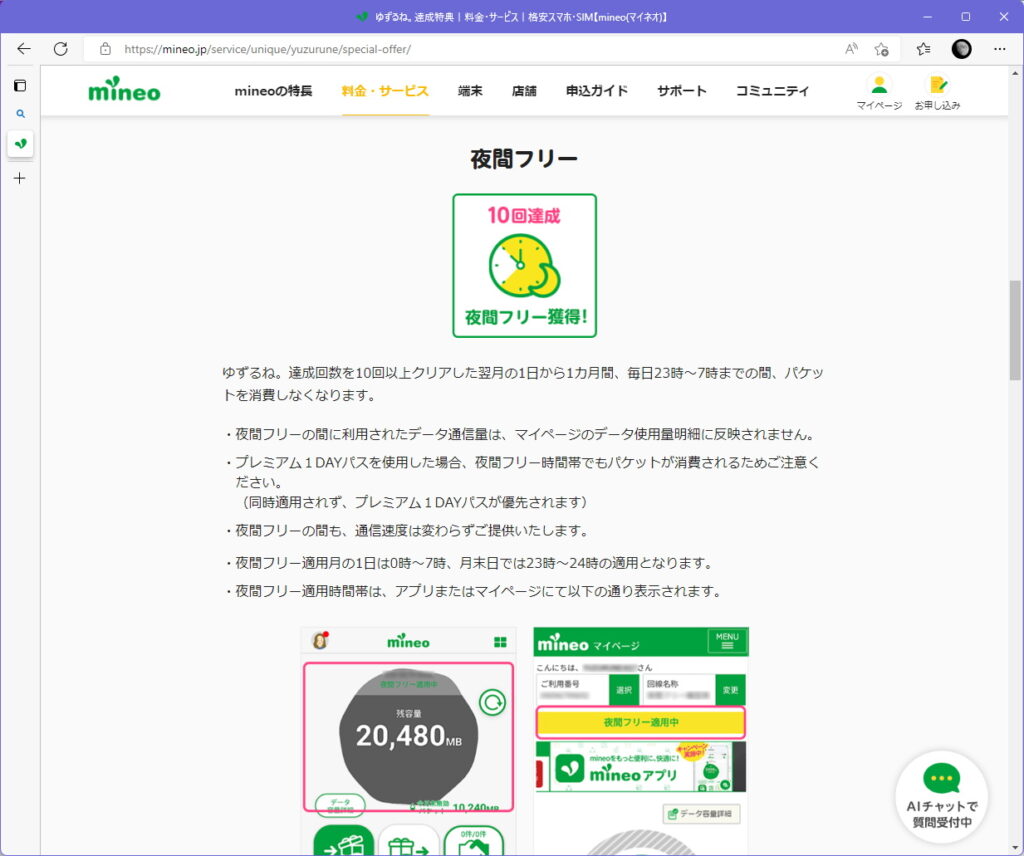Viewport: 1024px width, 856px height.
Task: Open browser Settings and more menu
Action: coord(999,49)
